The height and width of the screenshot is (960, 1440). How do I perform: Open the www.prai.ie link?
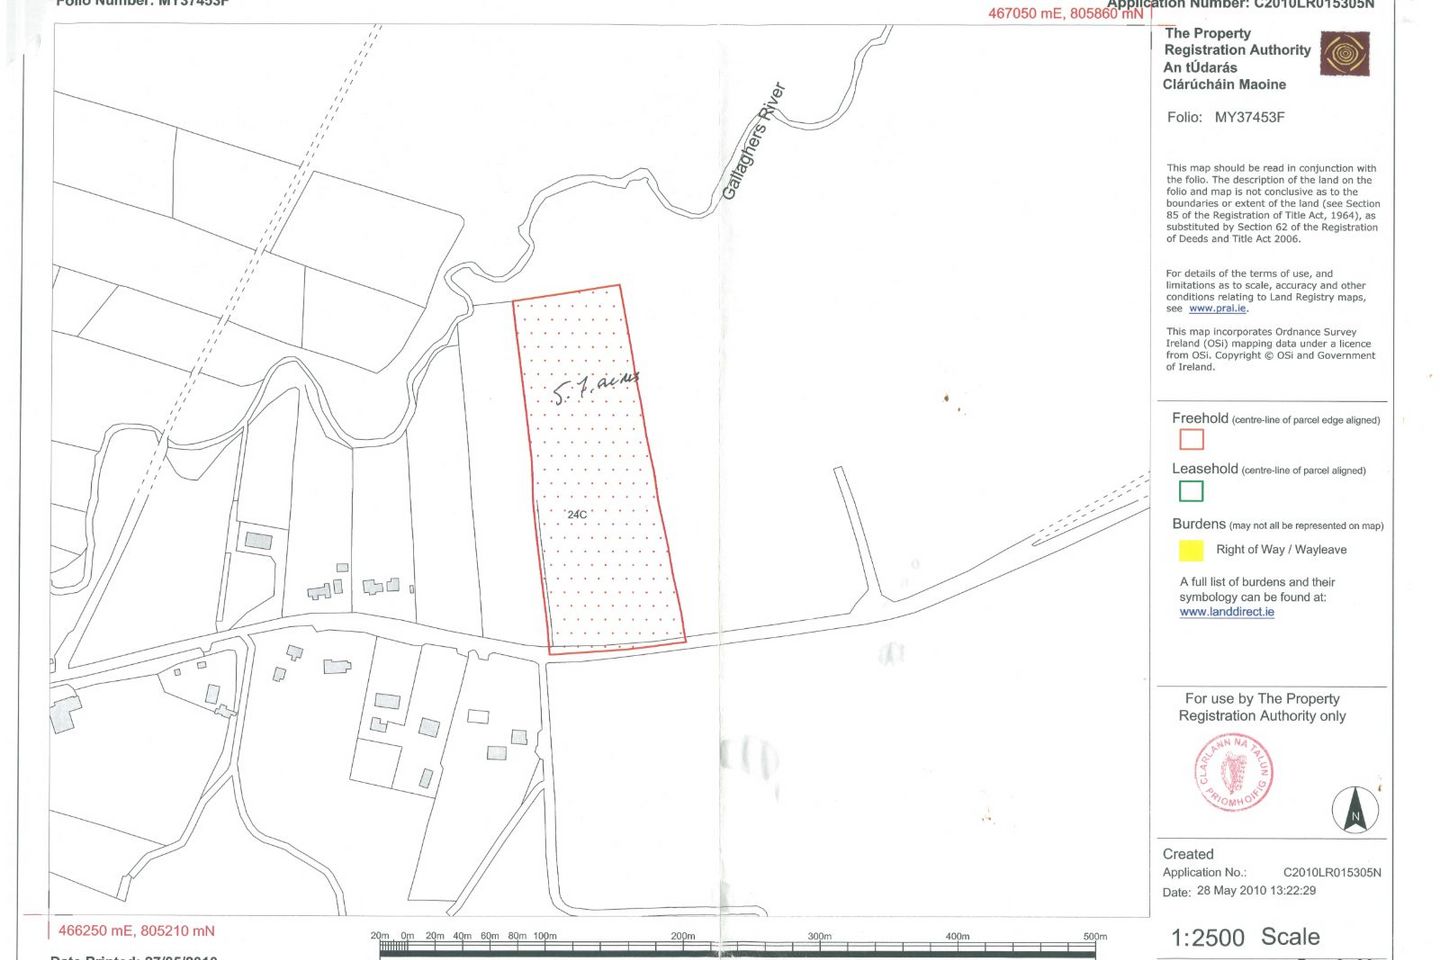click(1217, 309)
